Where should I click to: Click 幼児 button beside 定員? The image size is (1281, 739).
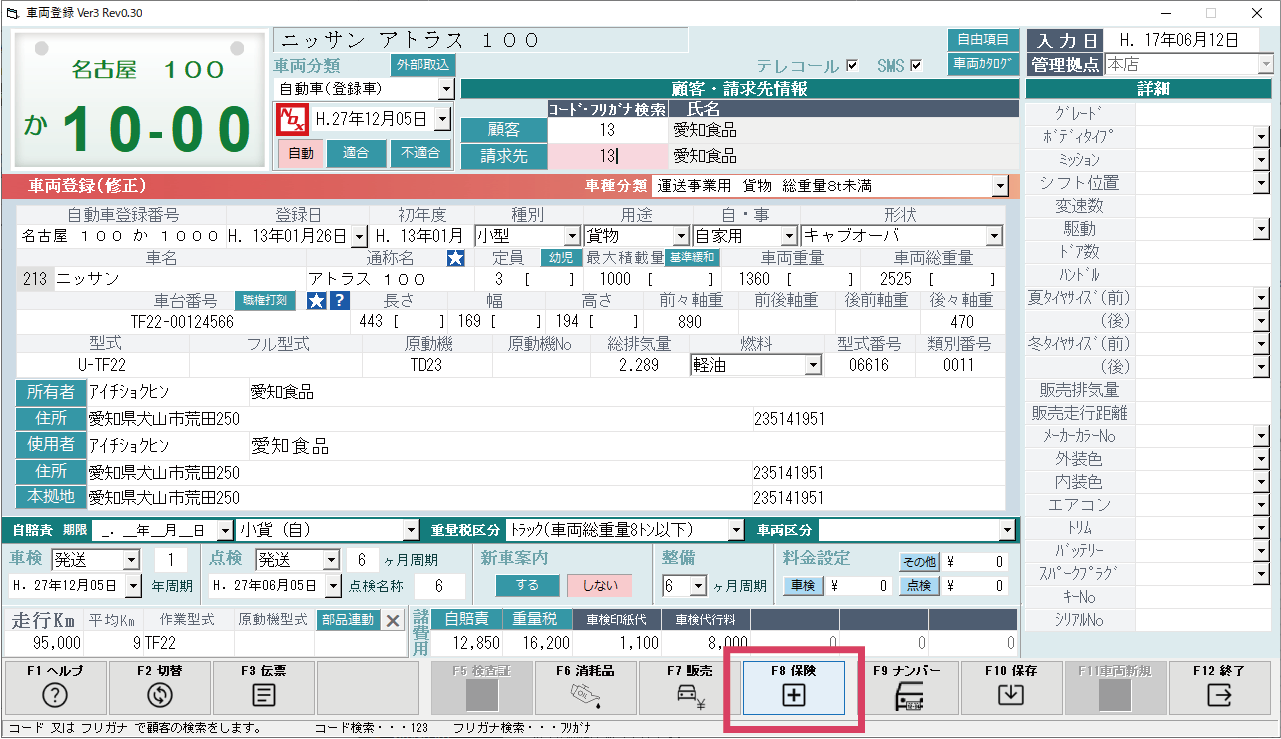coord(560,258)
